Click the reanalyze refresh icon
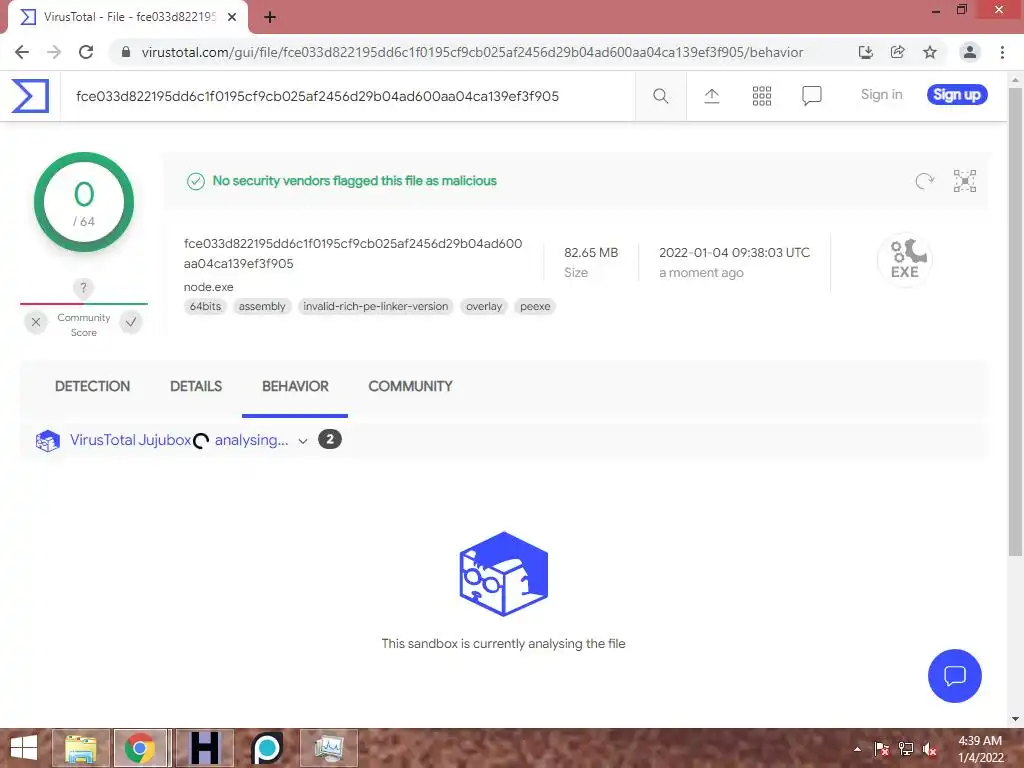 [924, 181]
